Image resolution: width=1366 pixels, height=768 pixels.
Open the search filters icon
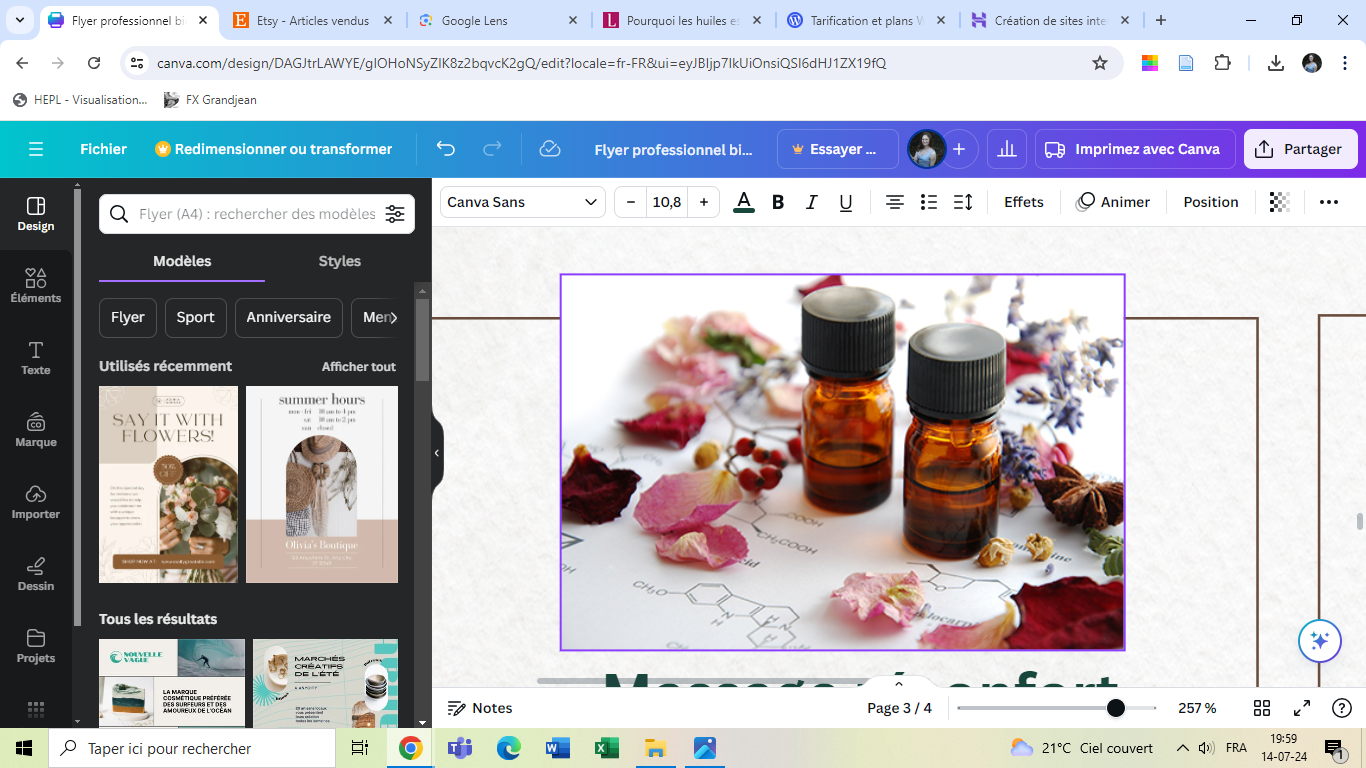point(395,214)
